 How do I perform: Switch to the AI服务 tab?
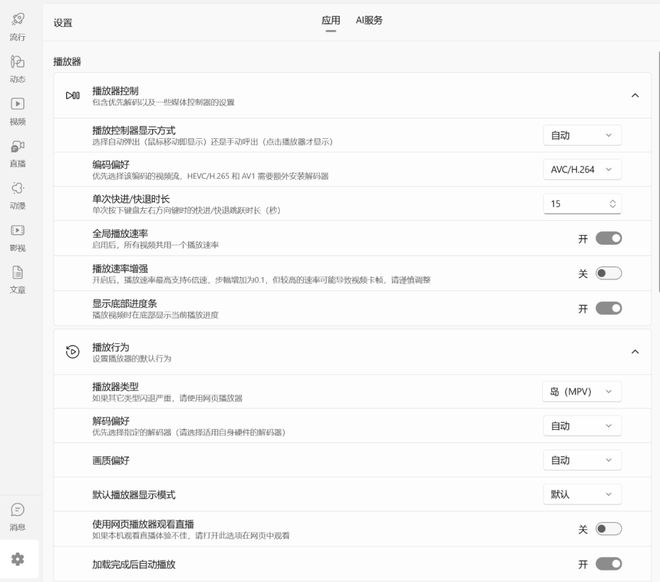click(x=369, y=20)
